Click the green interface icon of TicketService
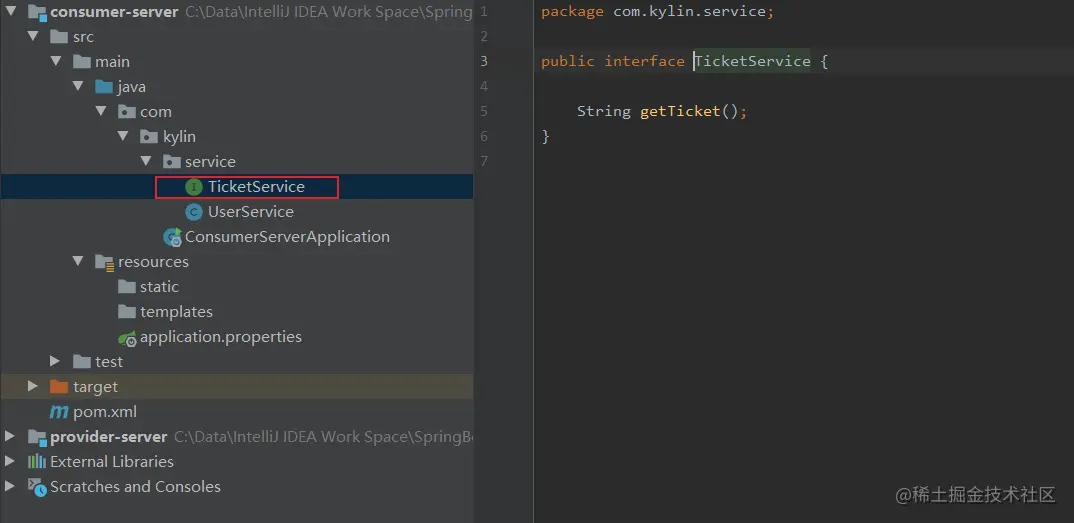 point(194,187)
